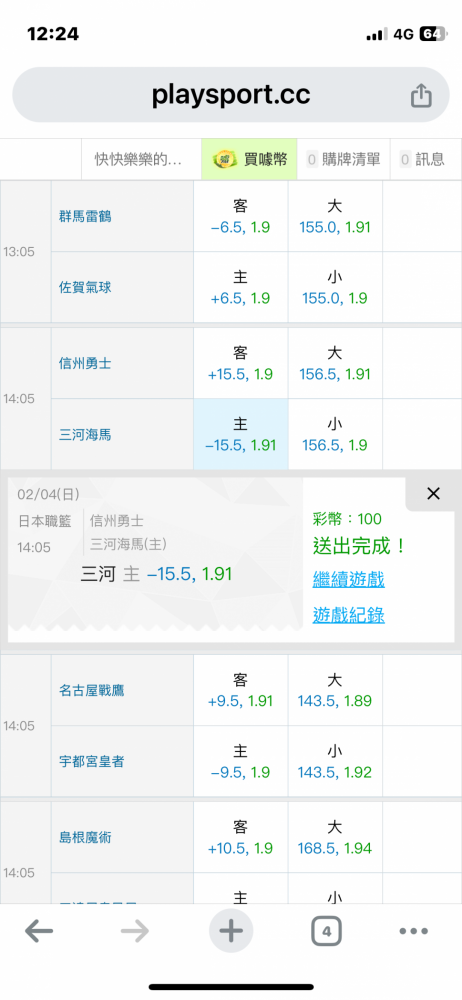Select 客 -6.5 spread for 群馬雷鶴
Image resolution: width=462 pixels, height=1000 pixels.
[x=241, y=216]
